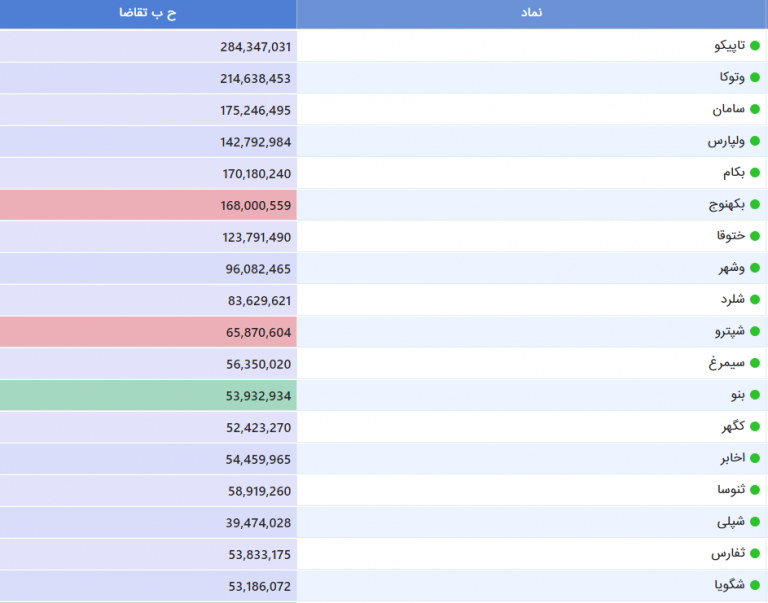Click the value 39,474,028 in the شپلی row
The image size is (768, 603).
258,523
